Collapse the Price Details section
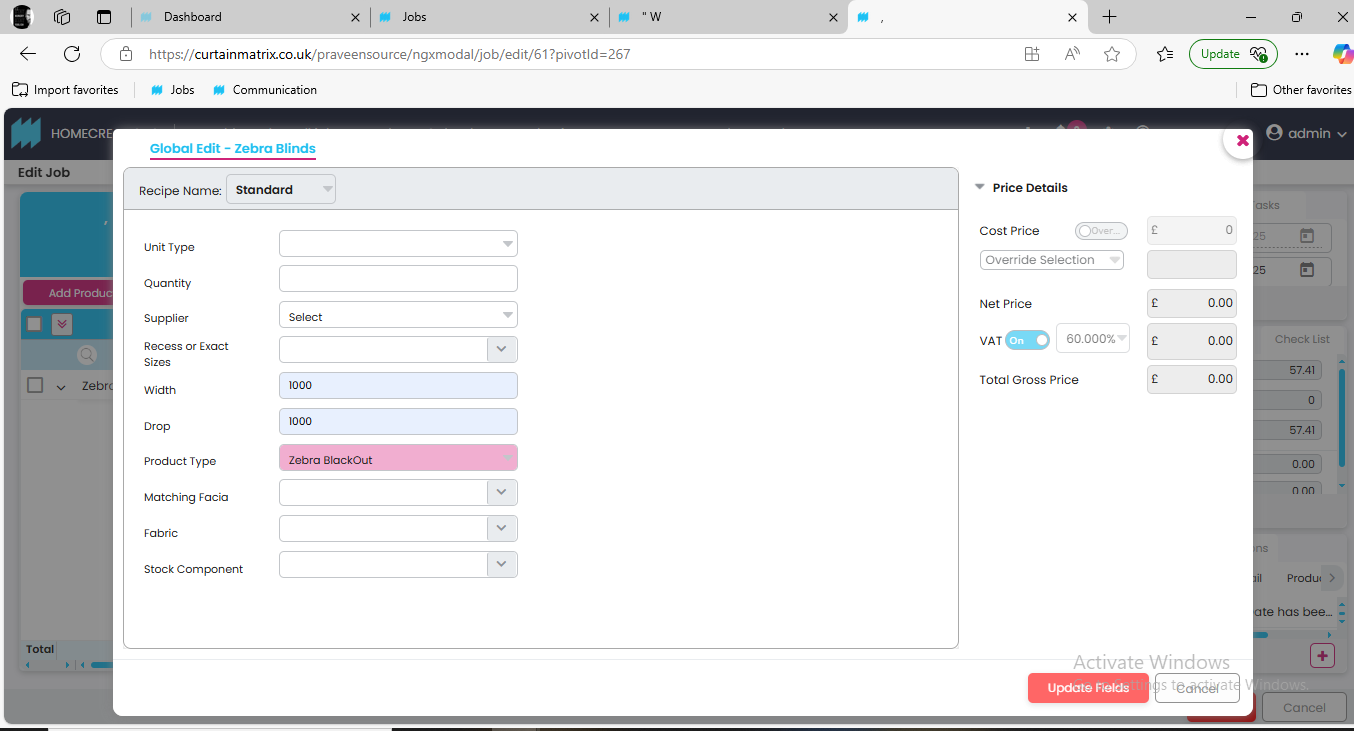Image resolution: width=1354 pixels, height=731 pixels. click(x=980, y=188)
